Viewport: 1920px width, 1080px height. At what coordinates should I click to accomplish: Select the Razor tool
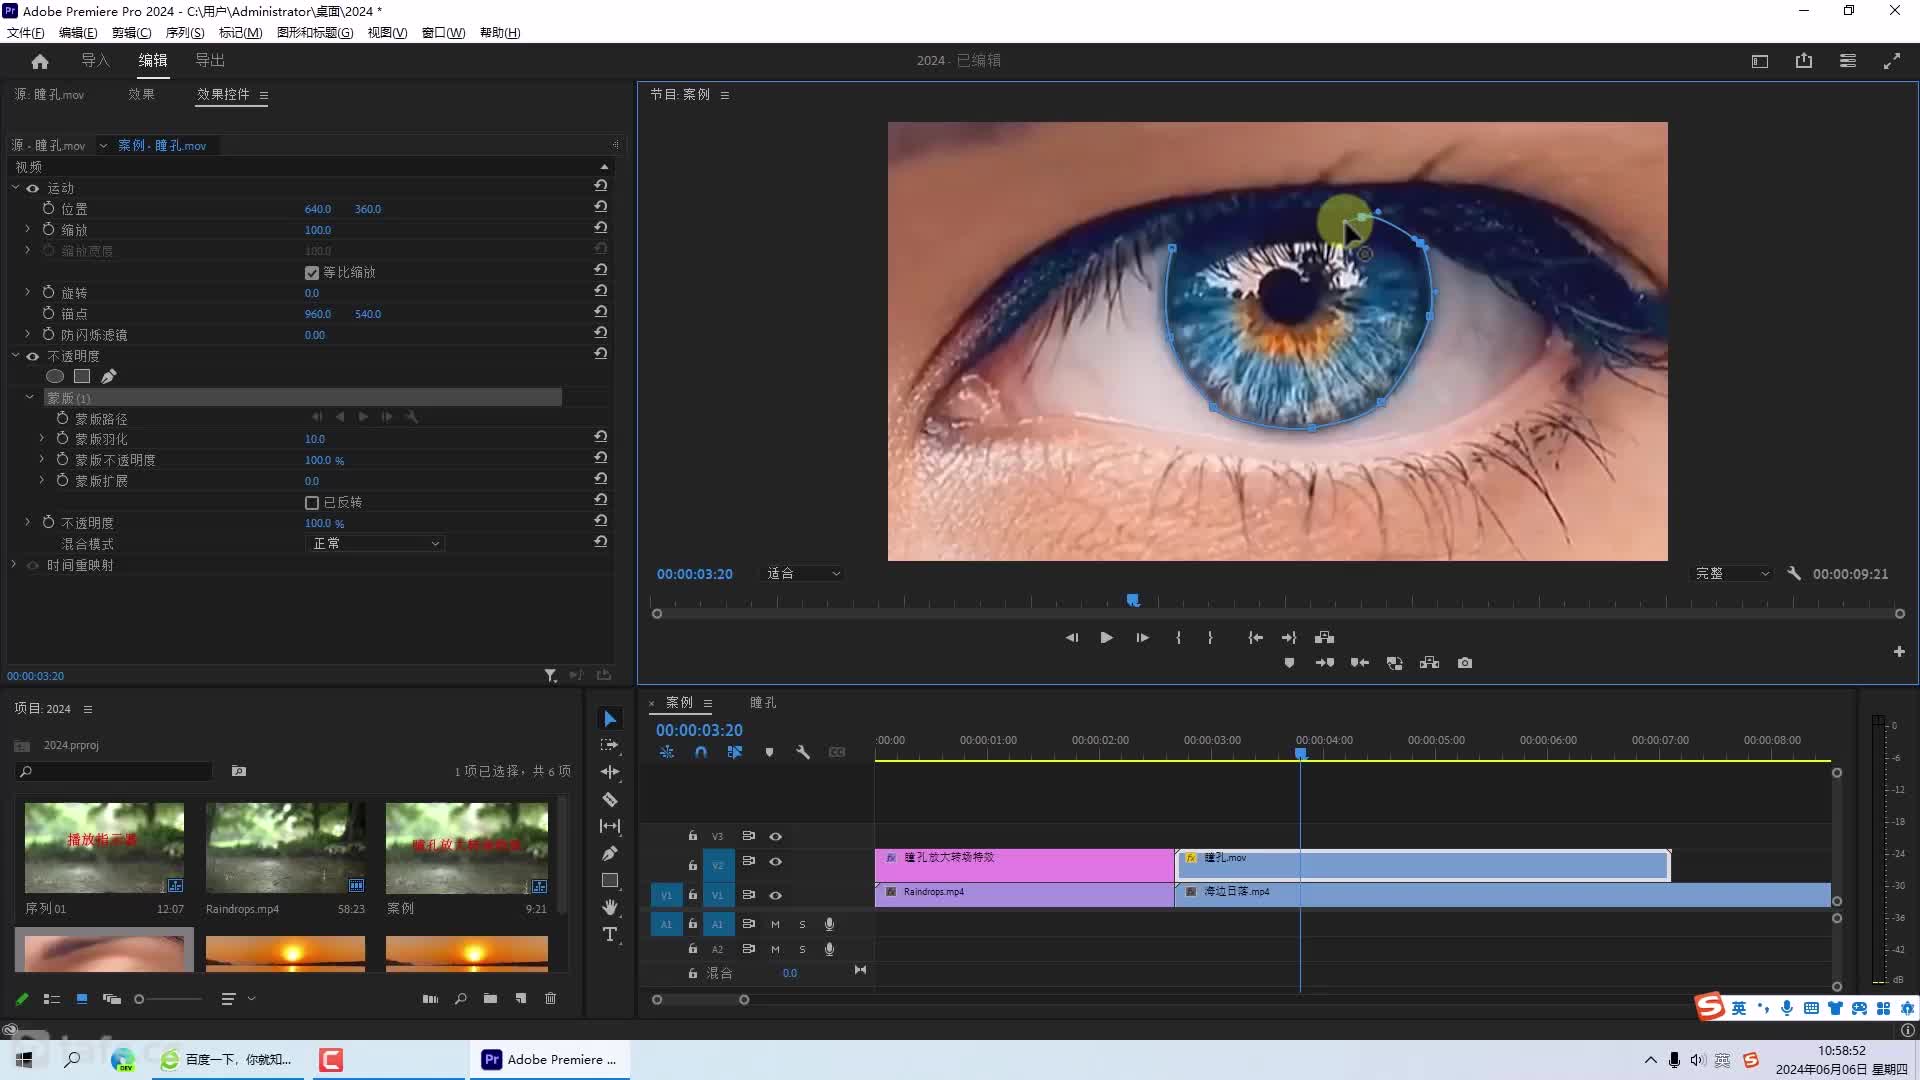click(x=610, y=799)
